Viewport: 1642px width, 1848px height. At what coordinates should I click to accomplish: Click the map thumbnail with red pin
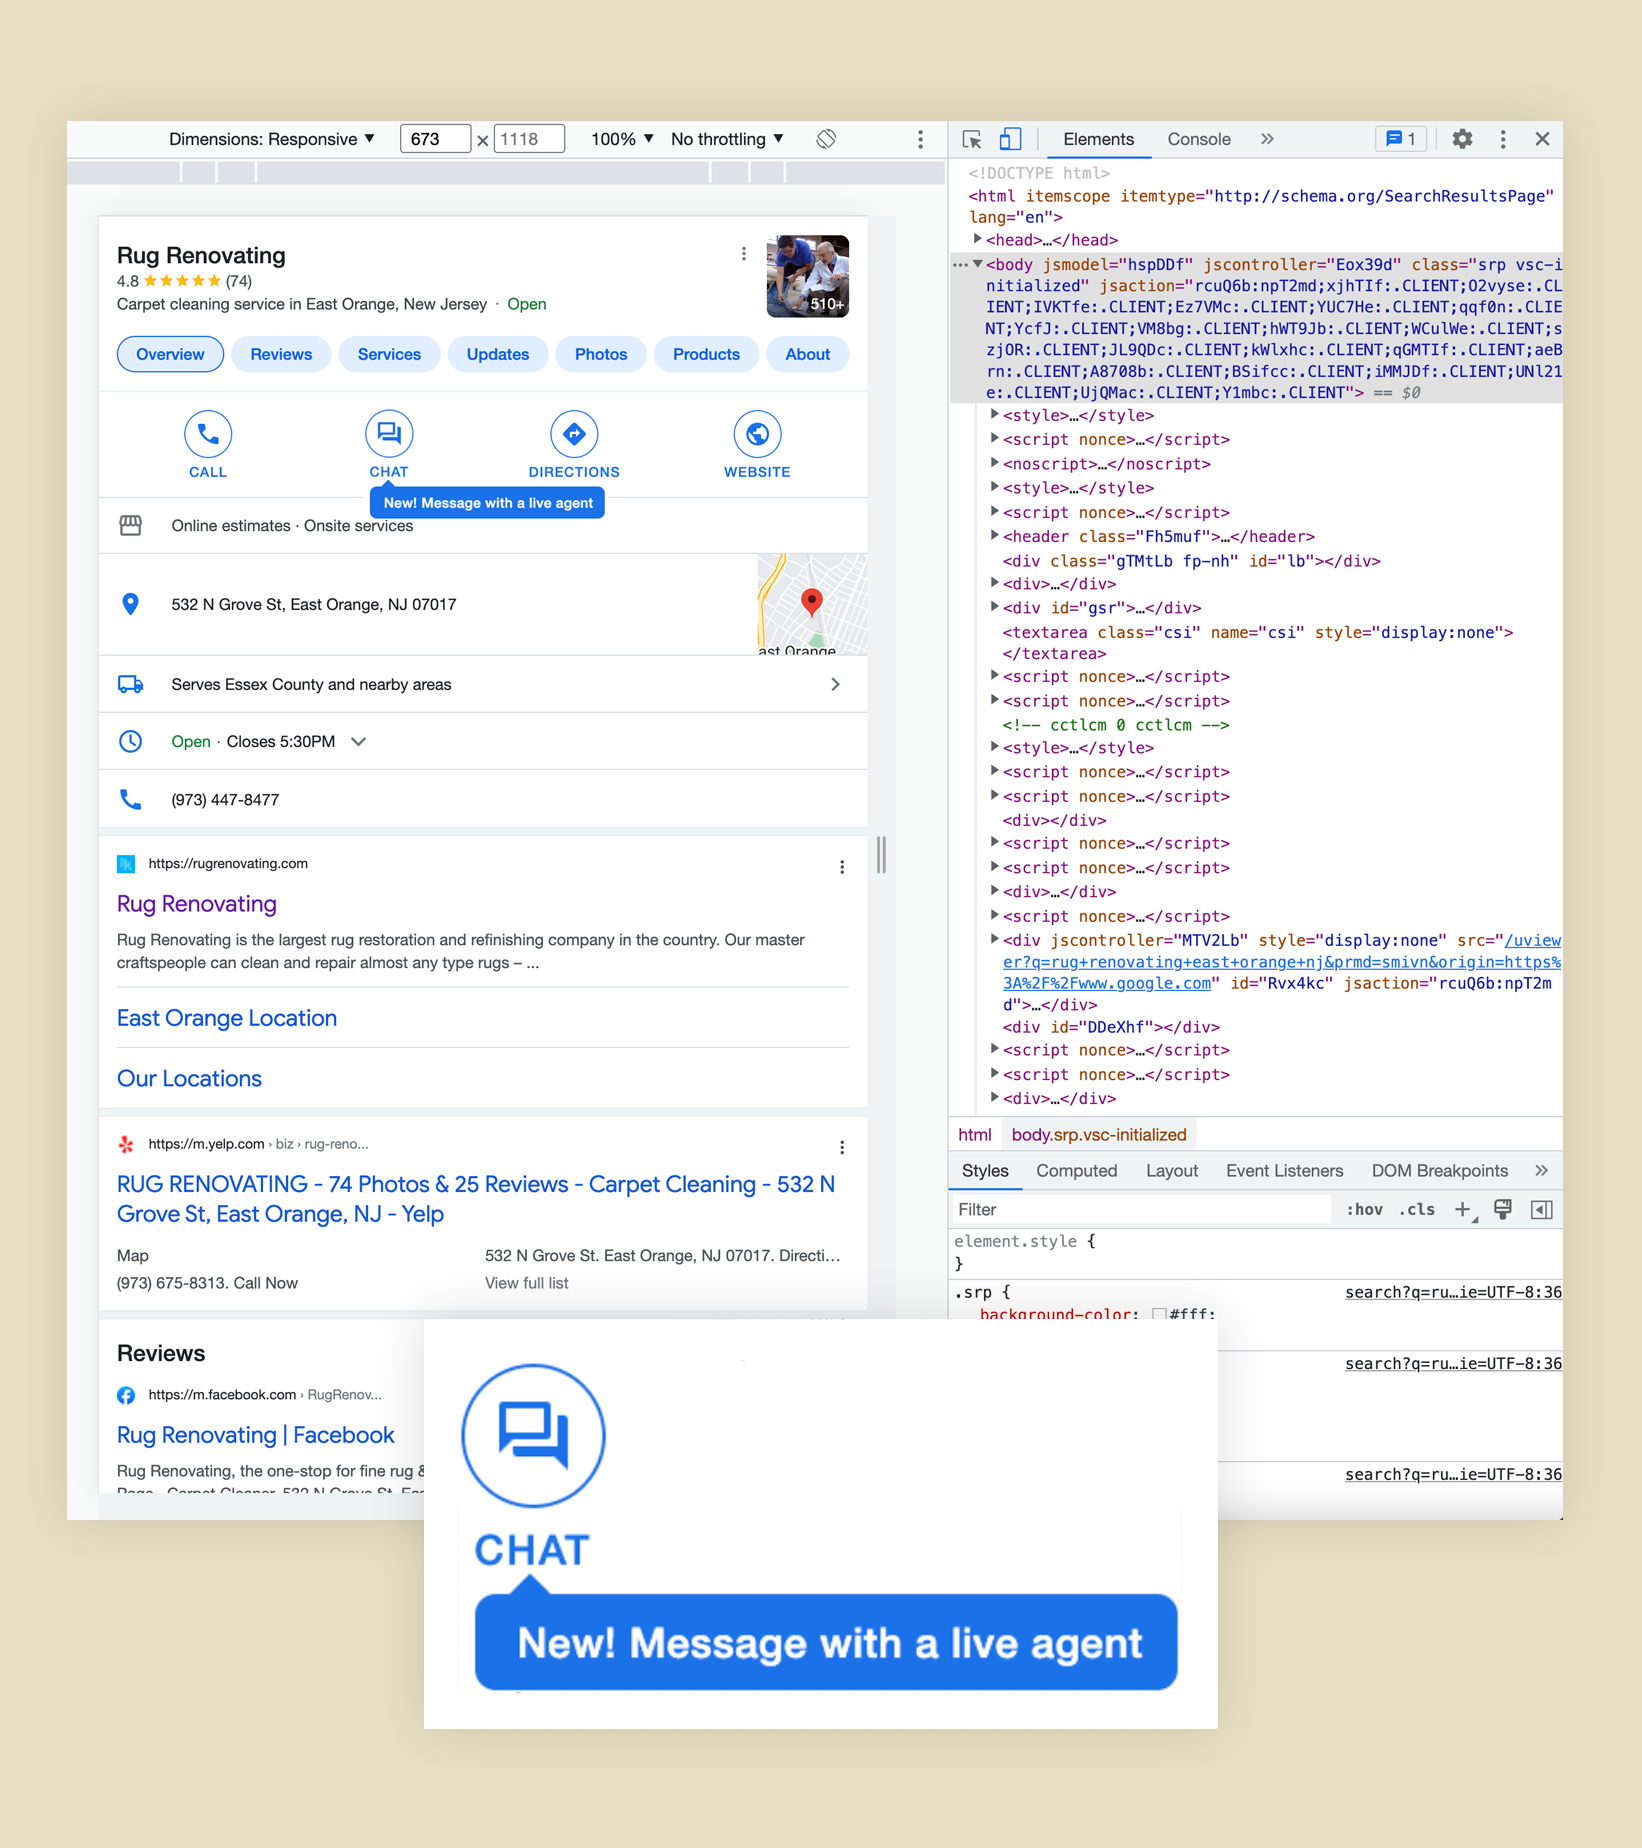click(x=812, y=604)
